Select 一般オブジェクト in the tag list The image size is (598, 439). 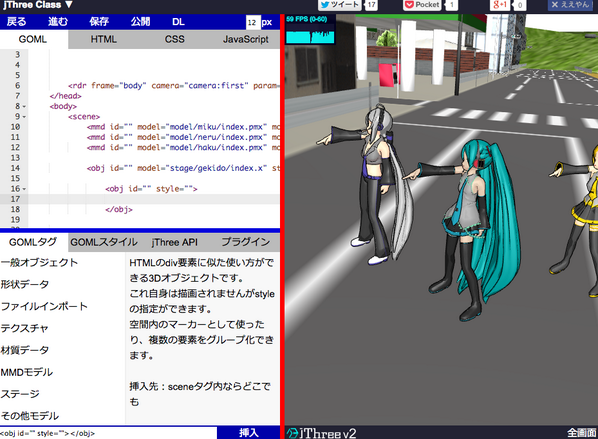pyautogui.click(x=39, y=262)
